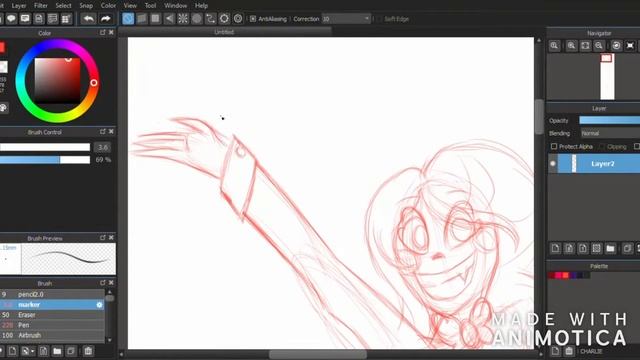Add a brush folder in Brush panel
The width and height of the screenshot is (640, 360).
point(57,351)
